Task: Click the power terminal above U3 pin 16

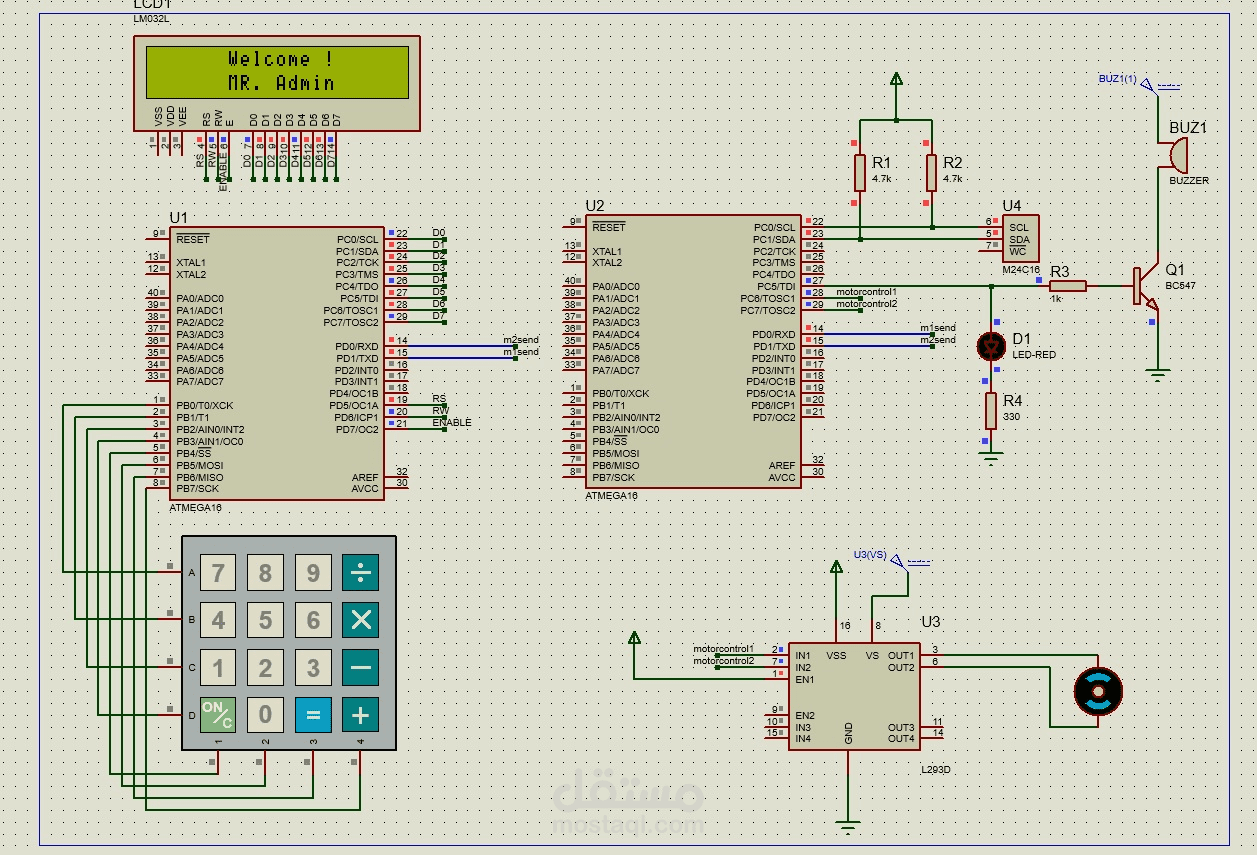Action: coord(837,568)
